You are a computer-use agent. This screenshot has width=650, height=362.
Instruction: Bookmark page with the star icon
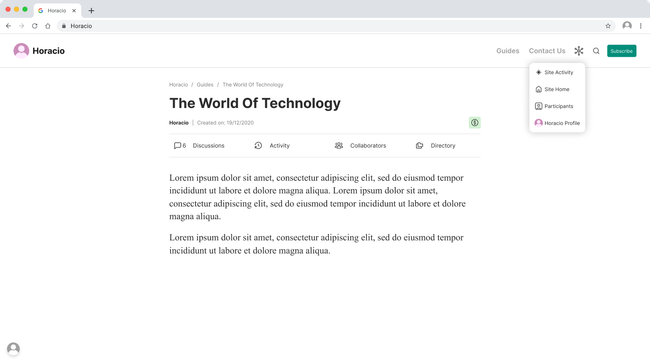[x=608, y=26]
